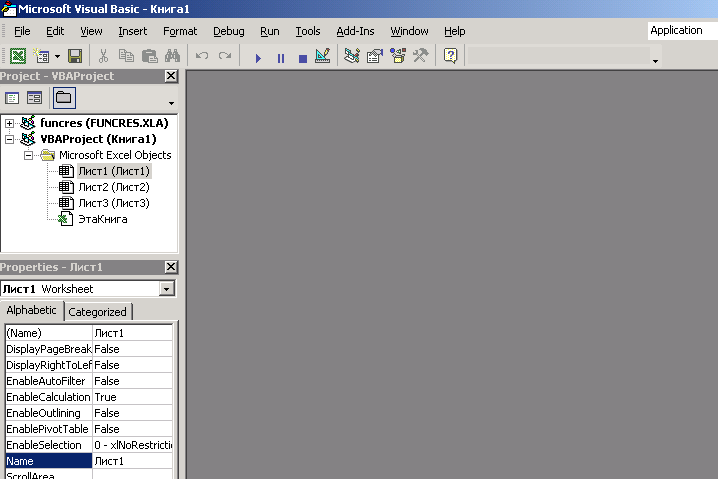718x479 pixels.
Task: Open the View menu
Action: [x=91, y=31]
